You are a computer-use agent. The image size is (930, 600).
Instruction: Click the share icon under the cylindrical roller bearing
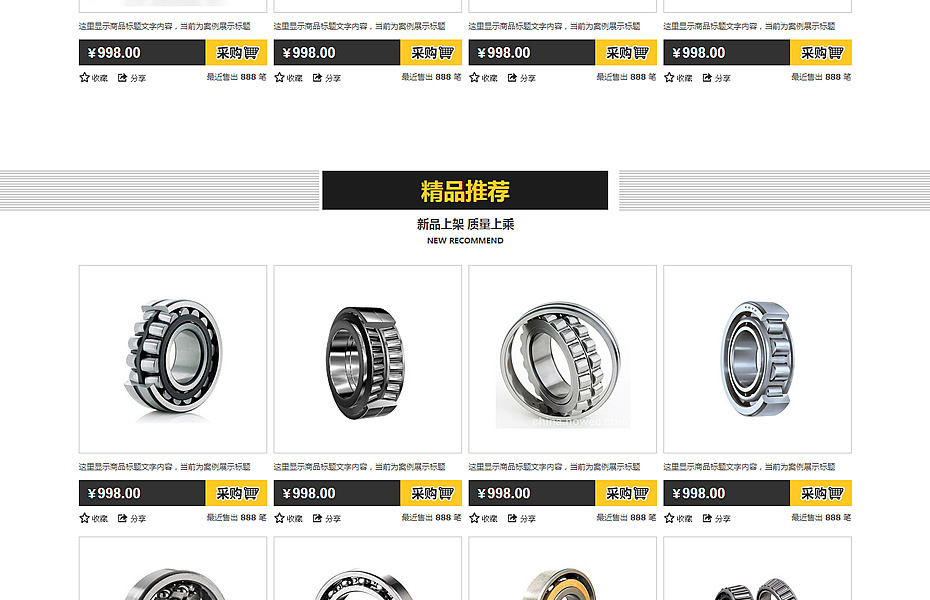(x=707, y=518)
